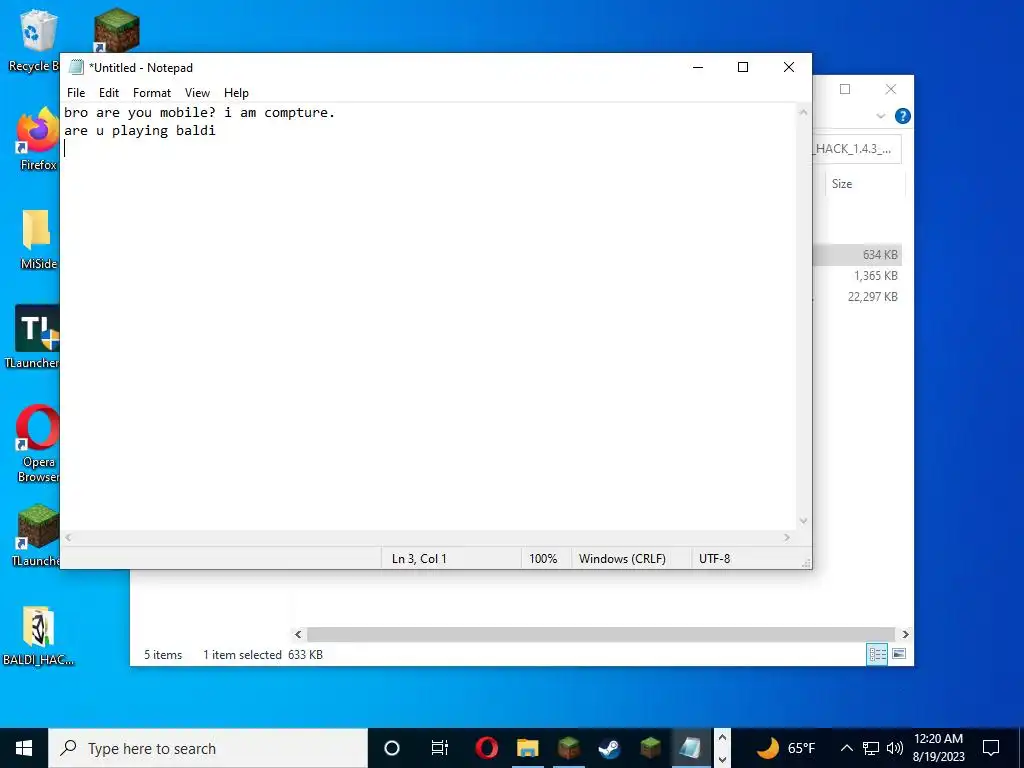Open Notepad Help menu
Image resolution: width=1024 pixels, height=768 pixels.
click(x=236, y=93)
